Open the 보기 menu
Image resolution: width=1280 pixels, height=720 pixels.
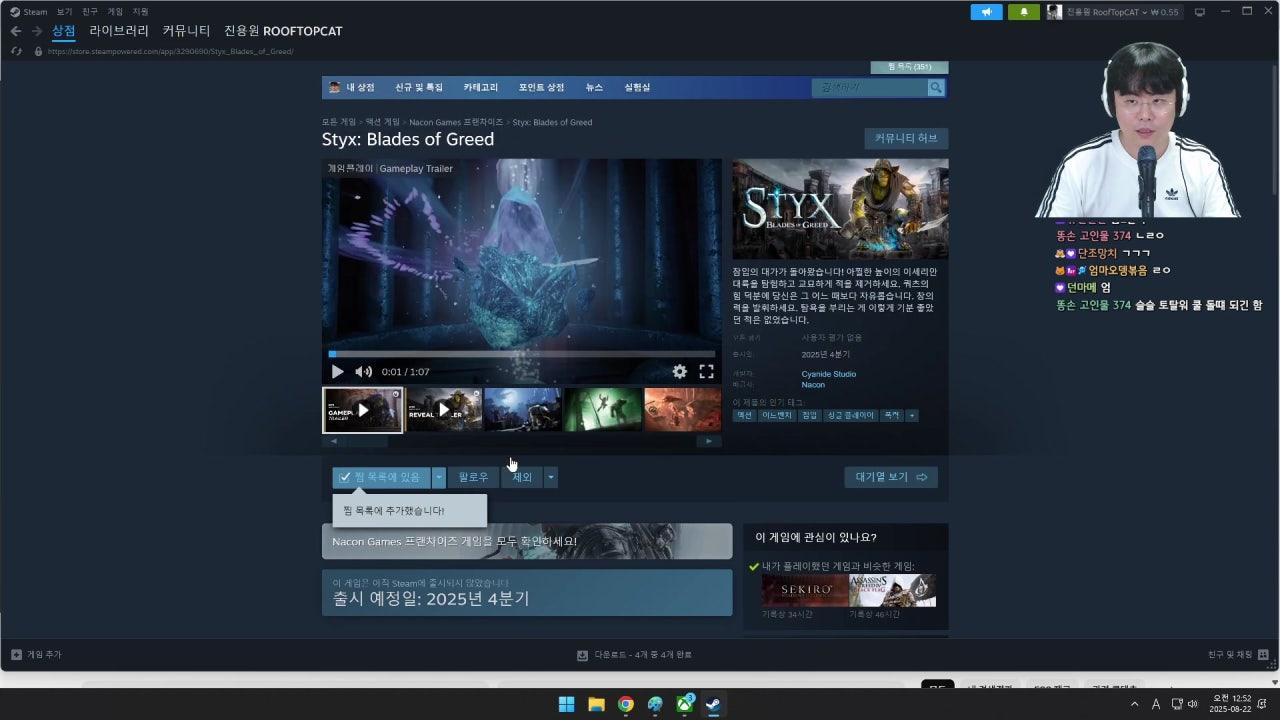pyautogui.click(x=64, y=12)
